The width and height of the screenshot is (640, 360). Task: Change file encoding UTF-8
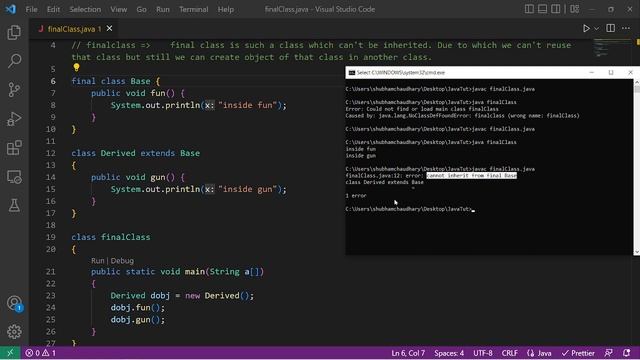coord(483,353)
